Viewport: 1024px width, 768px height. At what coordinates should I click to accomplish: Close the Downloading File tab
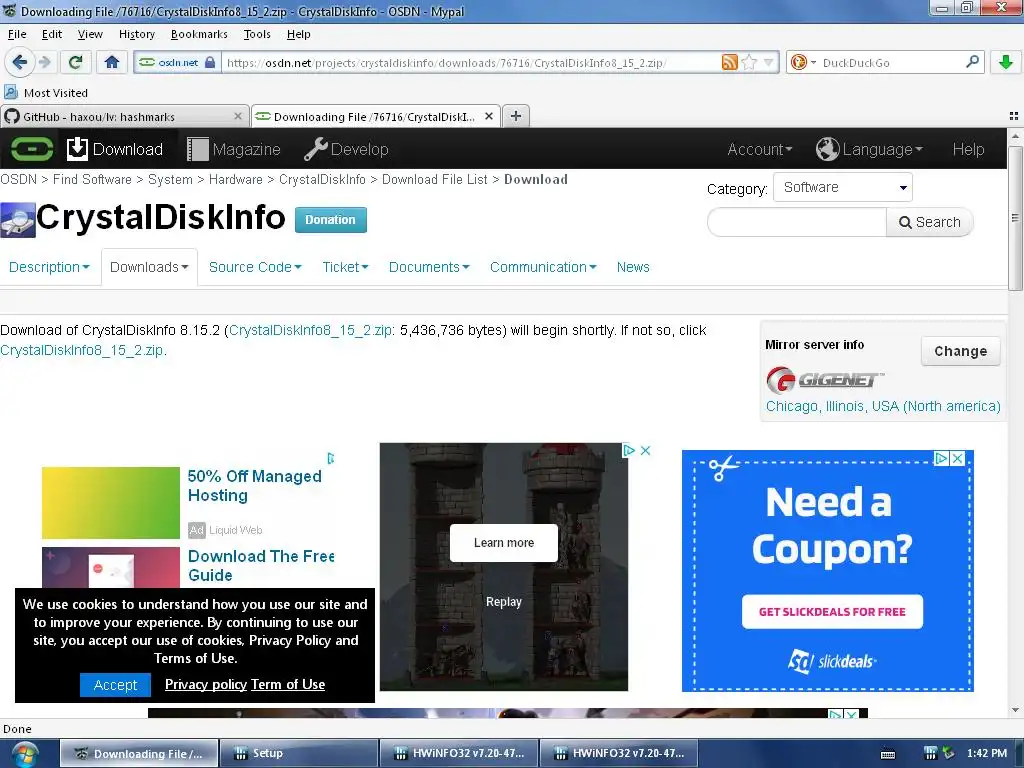pyautogui.click(x=488, y=116)
